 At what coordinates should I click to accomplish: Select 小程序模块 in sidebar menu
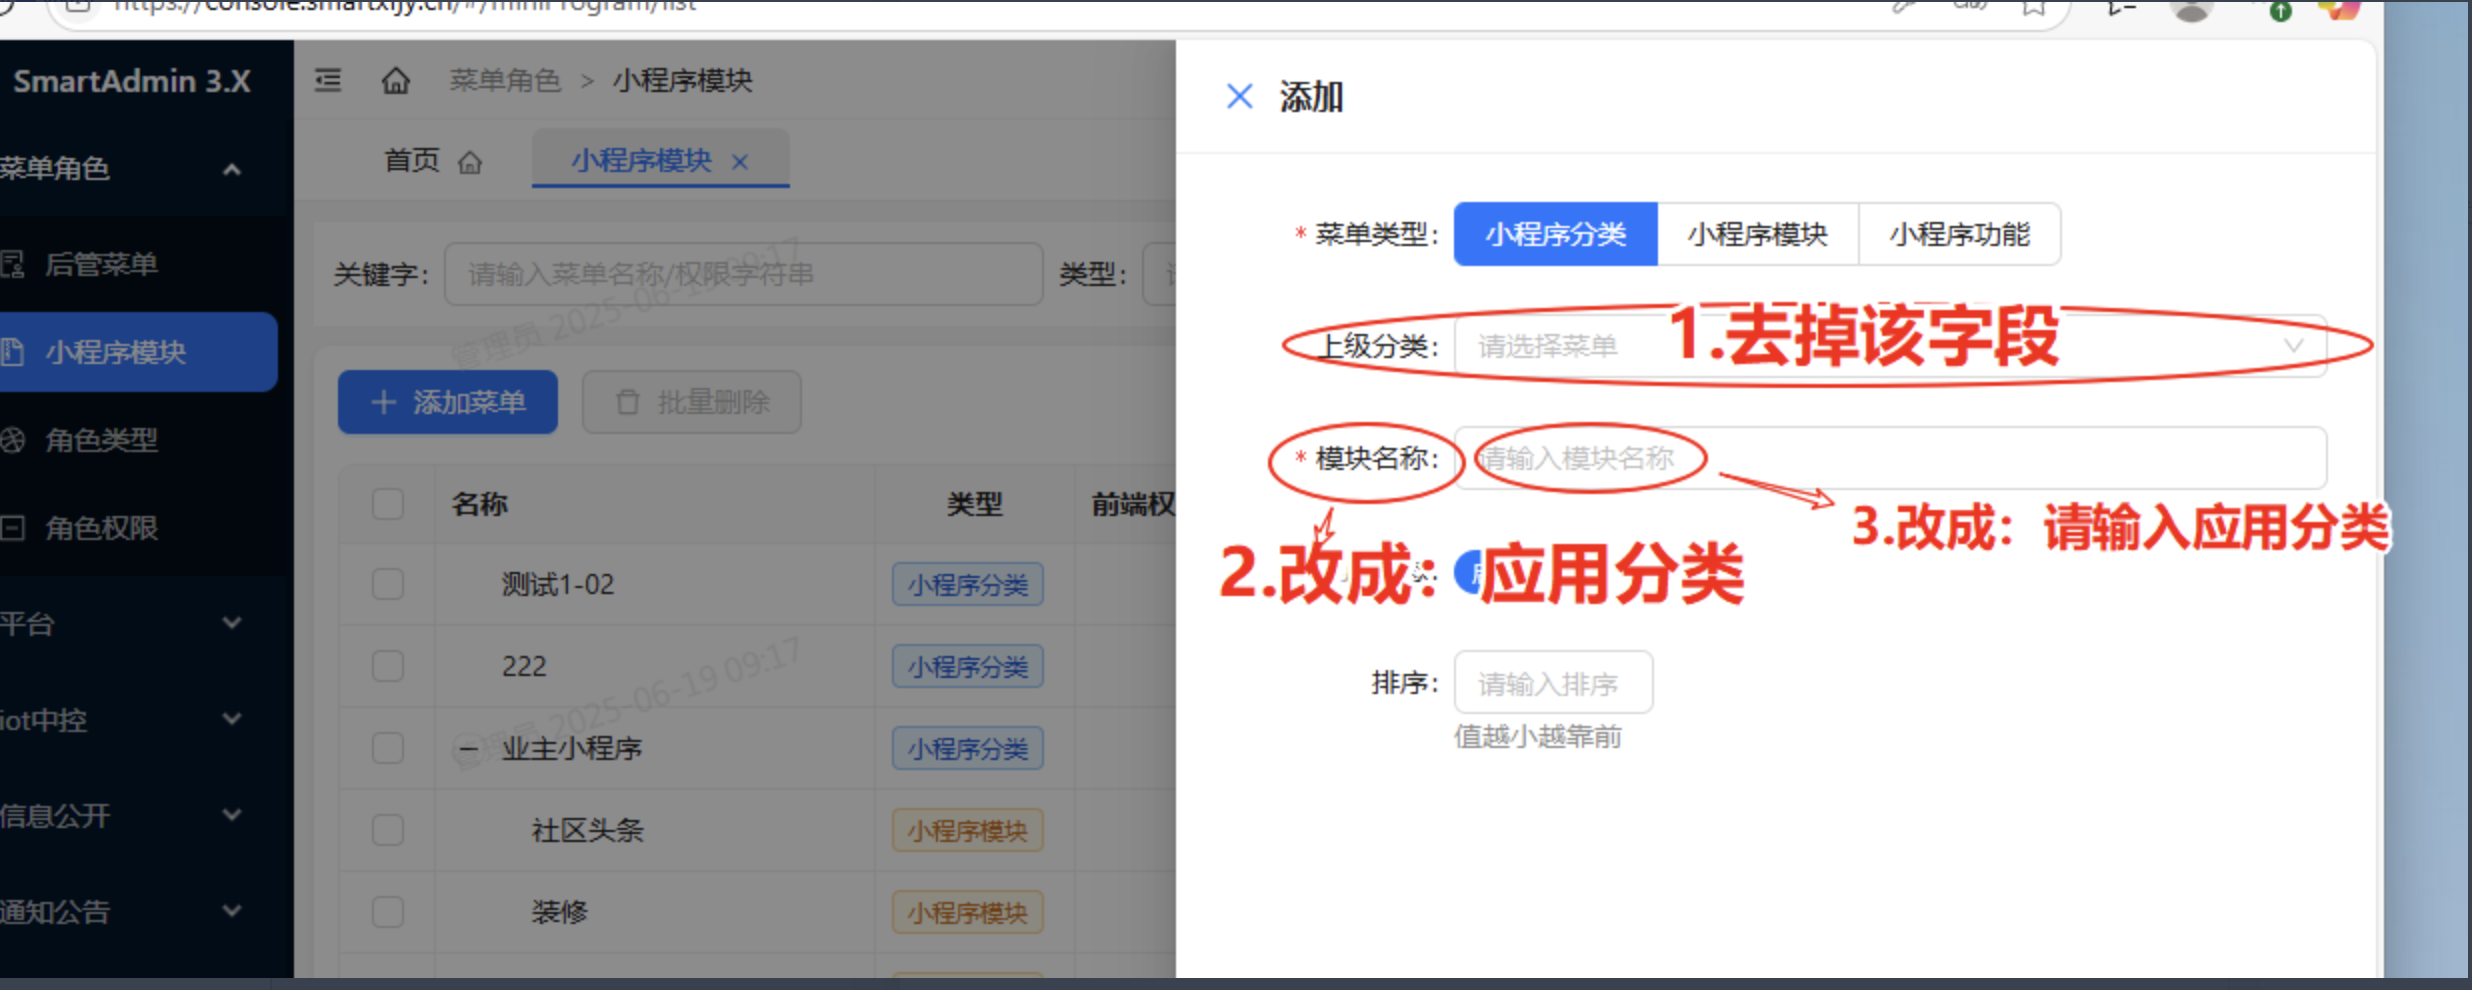point(115,352)
